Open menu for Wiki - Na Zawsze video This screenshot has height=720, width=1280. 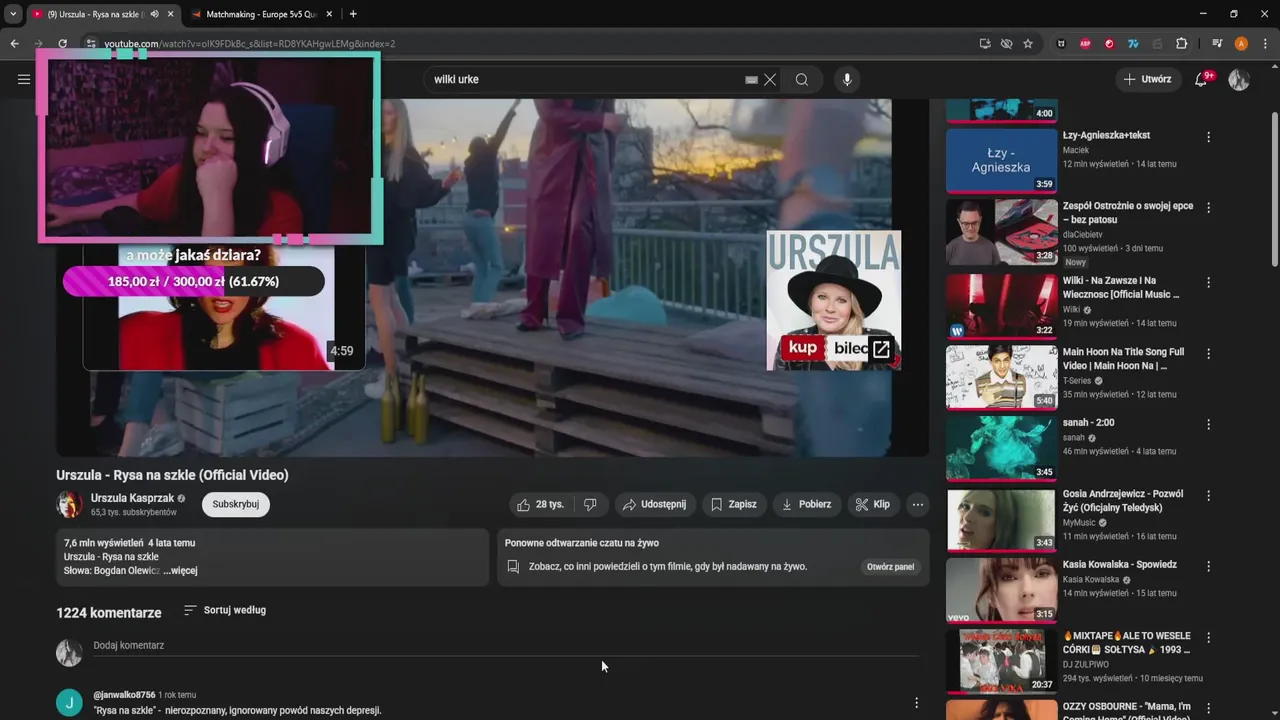click(x=1208, y=283)
